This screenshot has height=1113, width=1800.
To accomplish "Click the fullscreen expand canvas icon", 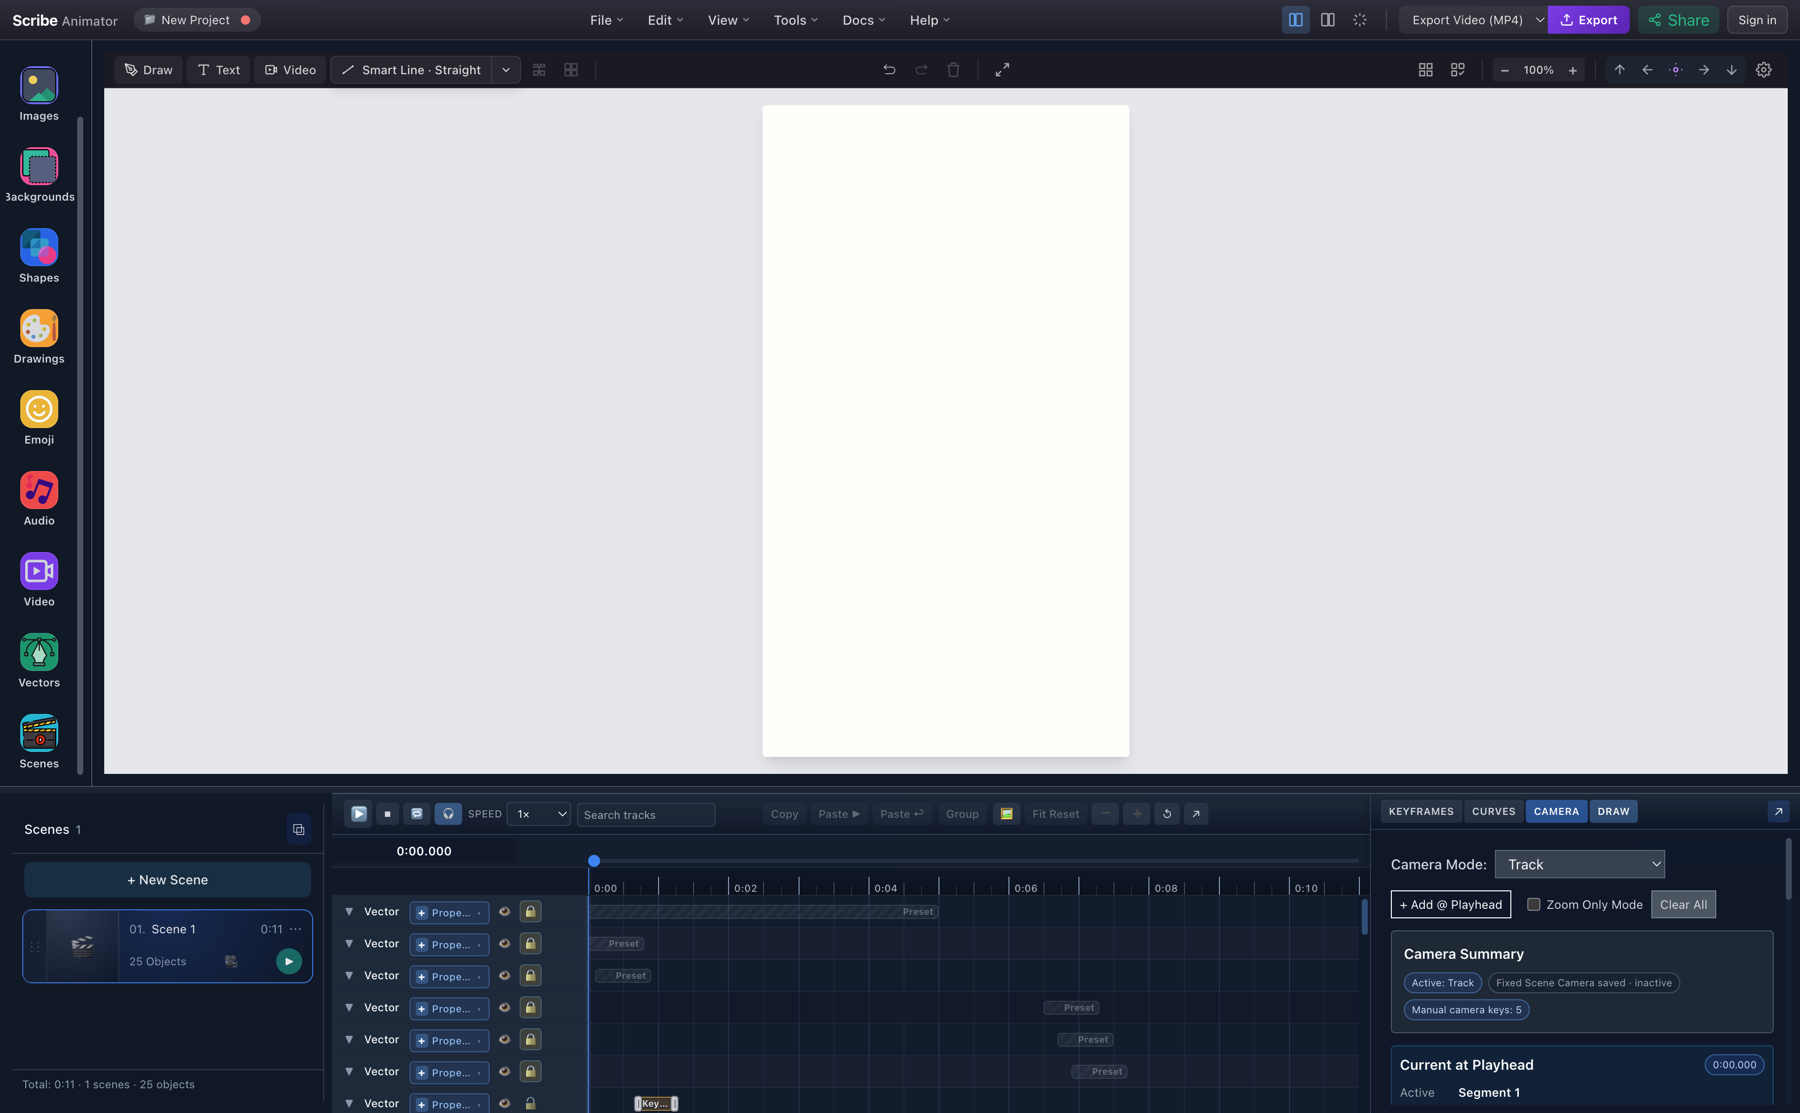I will point(1002,70).
